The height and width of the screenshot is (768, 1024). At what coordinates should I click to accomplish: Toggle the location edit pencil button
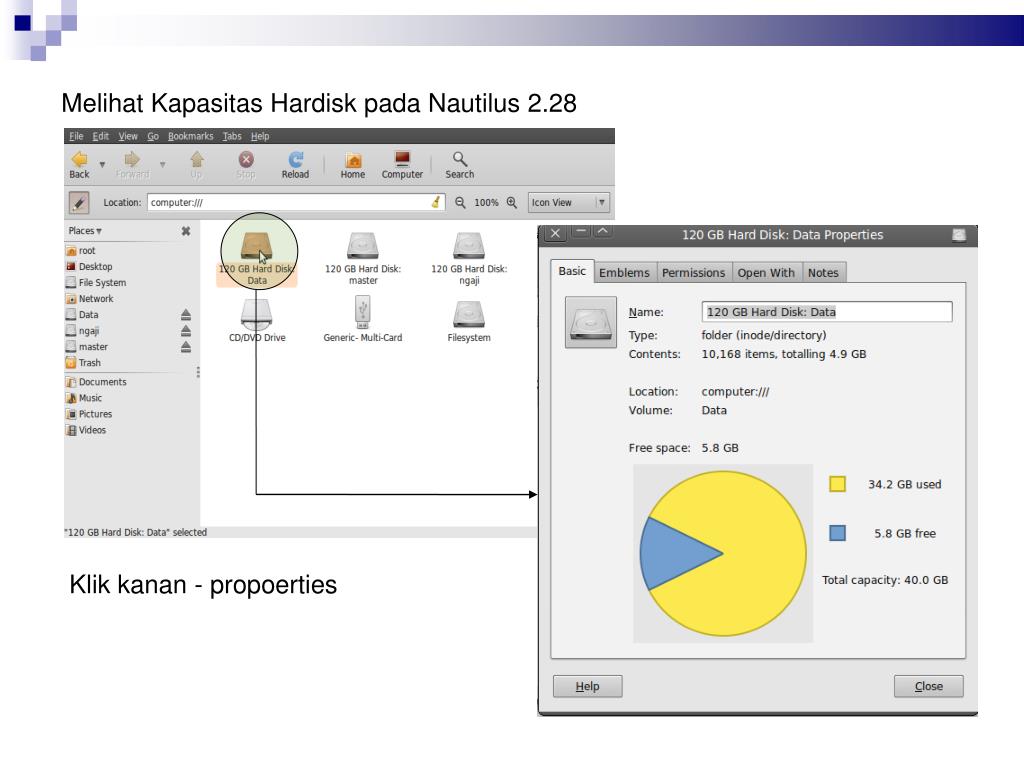click(79, 202)
